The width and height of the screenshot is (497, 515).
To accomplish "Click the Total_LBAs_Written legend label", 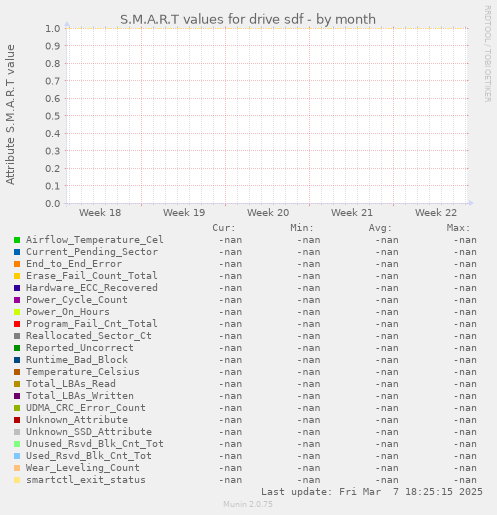I will point(80,396).
